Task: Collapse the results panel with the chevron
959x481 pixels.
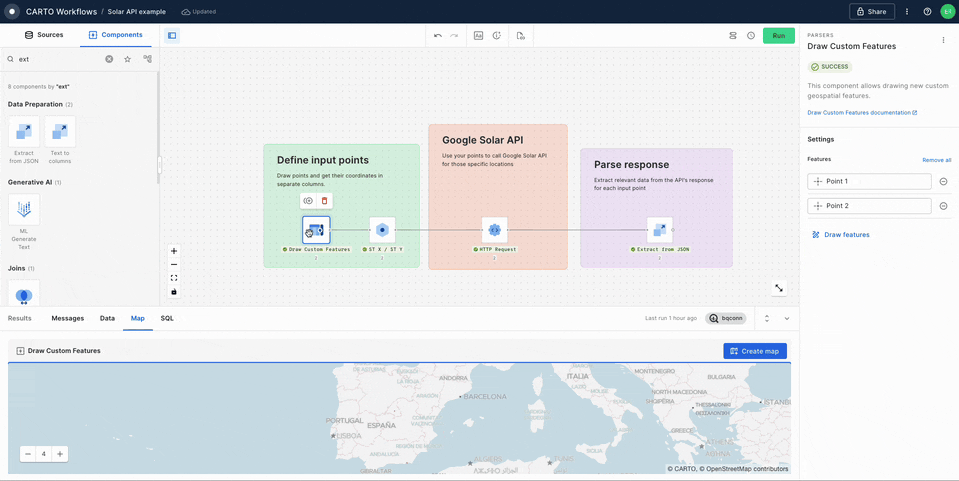Action: click(787, 318)
